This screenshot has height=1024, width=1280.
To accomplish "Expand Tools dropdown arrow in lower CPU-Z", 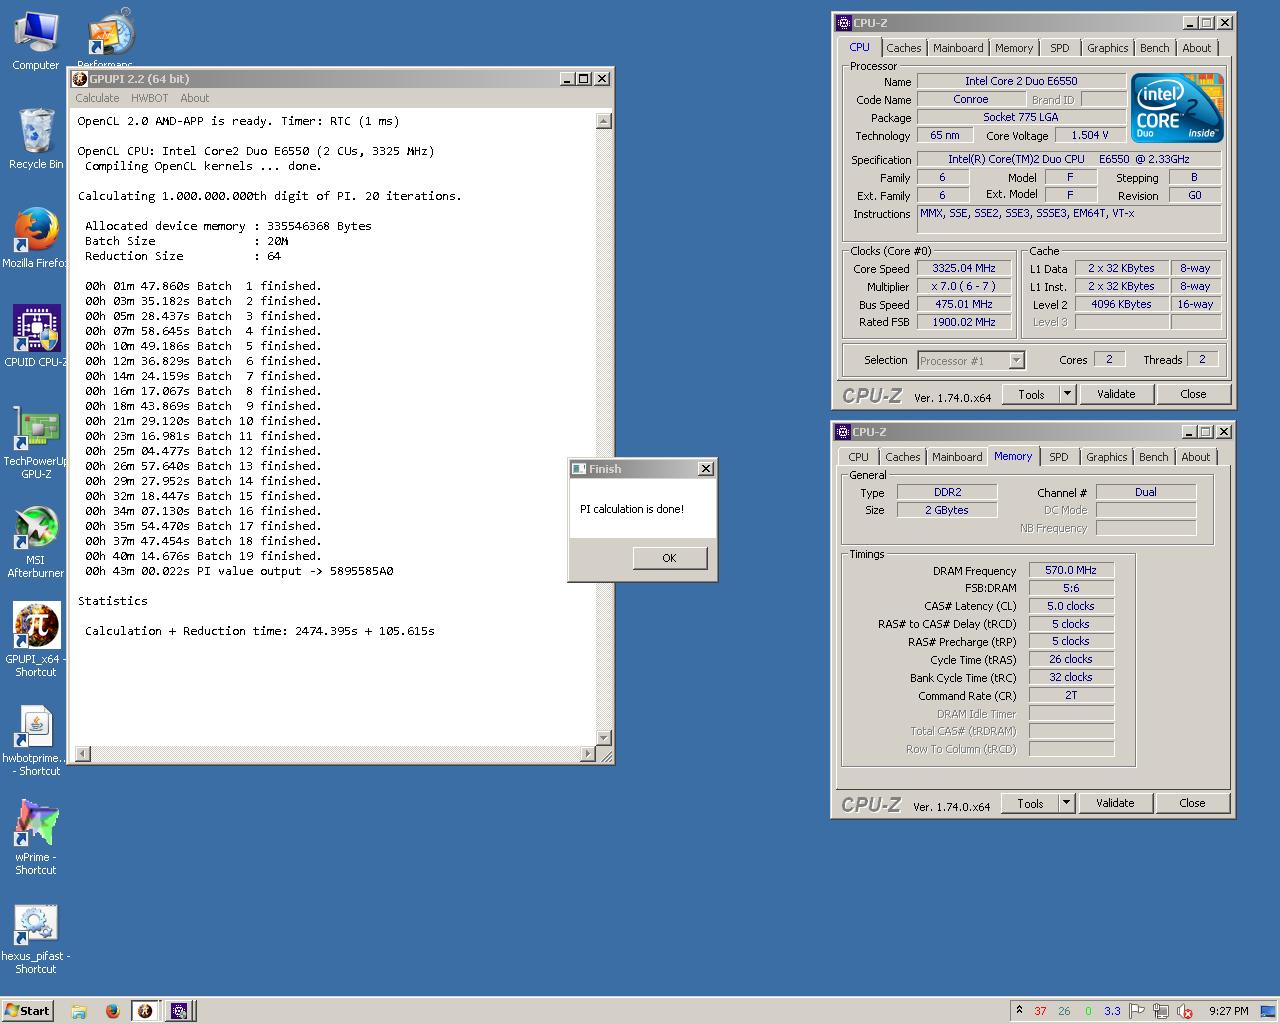I will point(1066,803).
